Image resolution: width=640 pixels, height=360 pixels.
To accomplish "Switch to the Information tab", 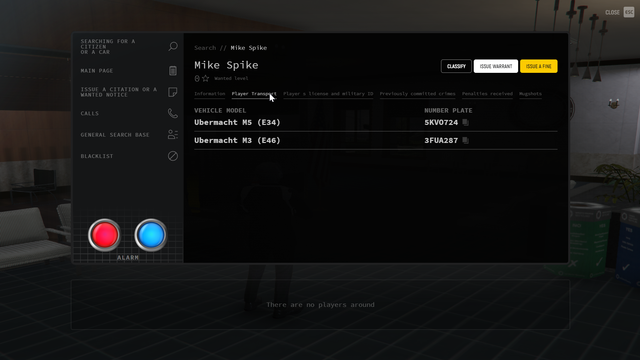I will [209, 94].
